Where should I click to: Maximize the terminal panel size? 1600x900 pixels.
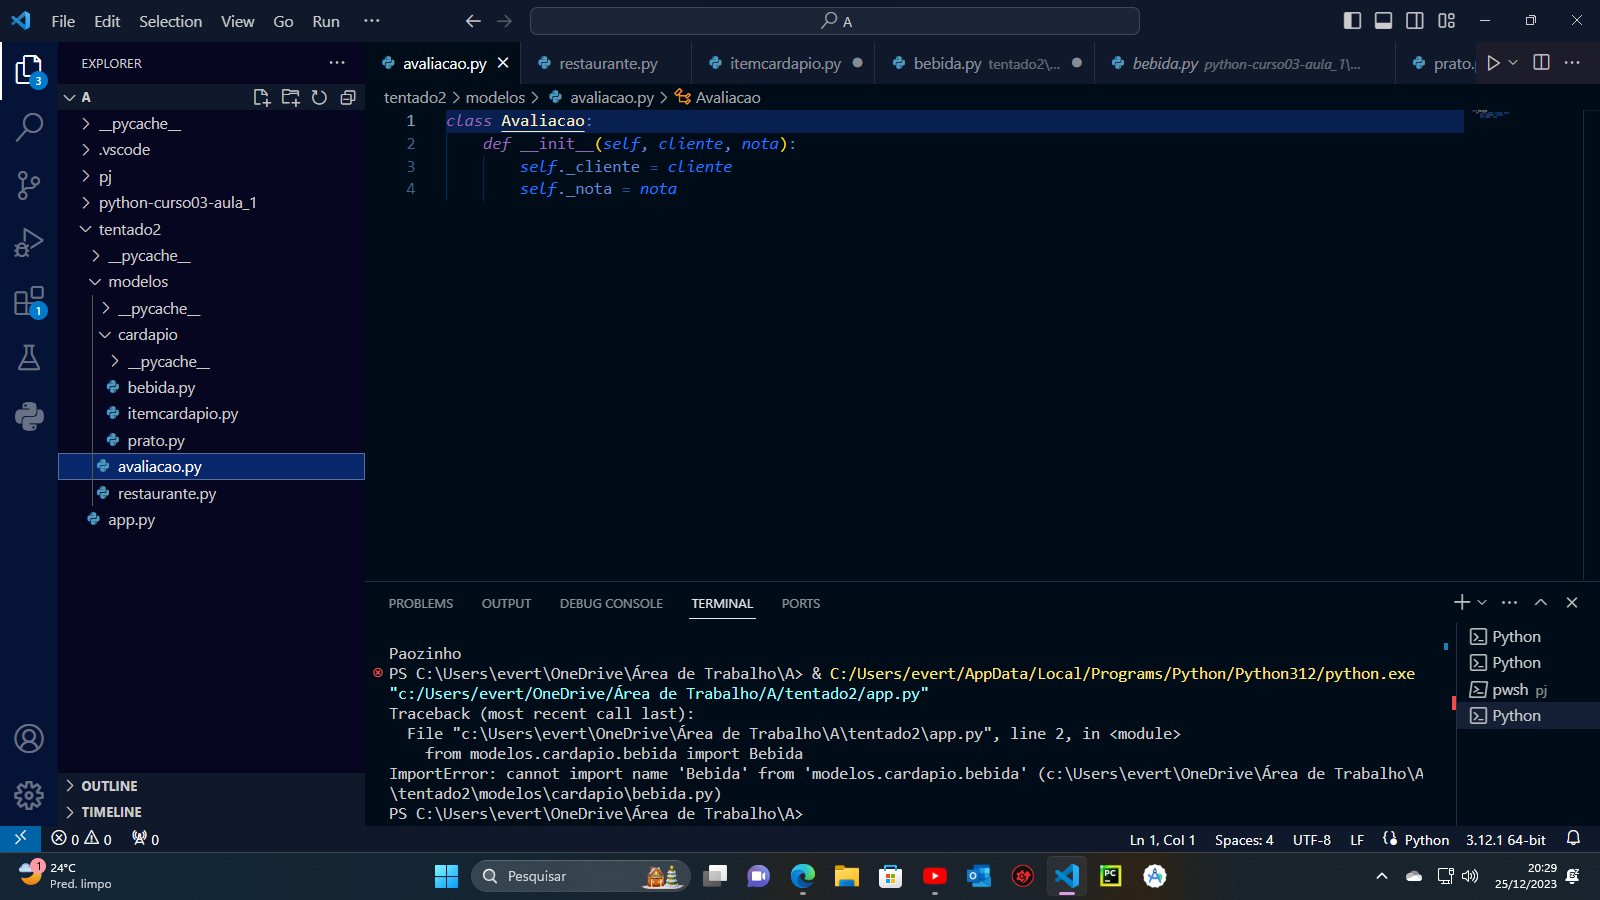[x=1541, y=602]
